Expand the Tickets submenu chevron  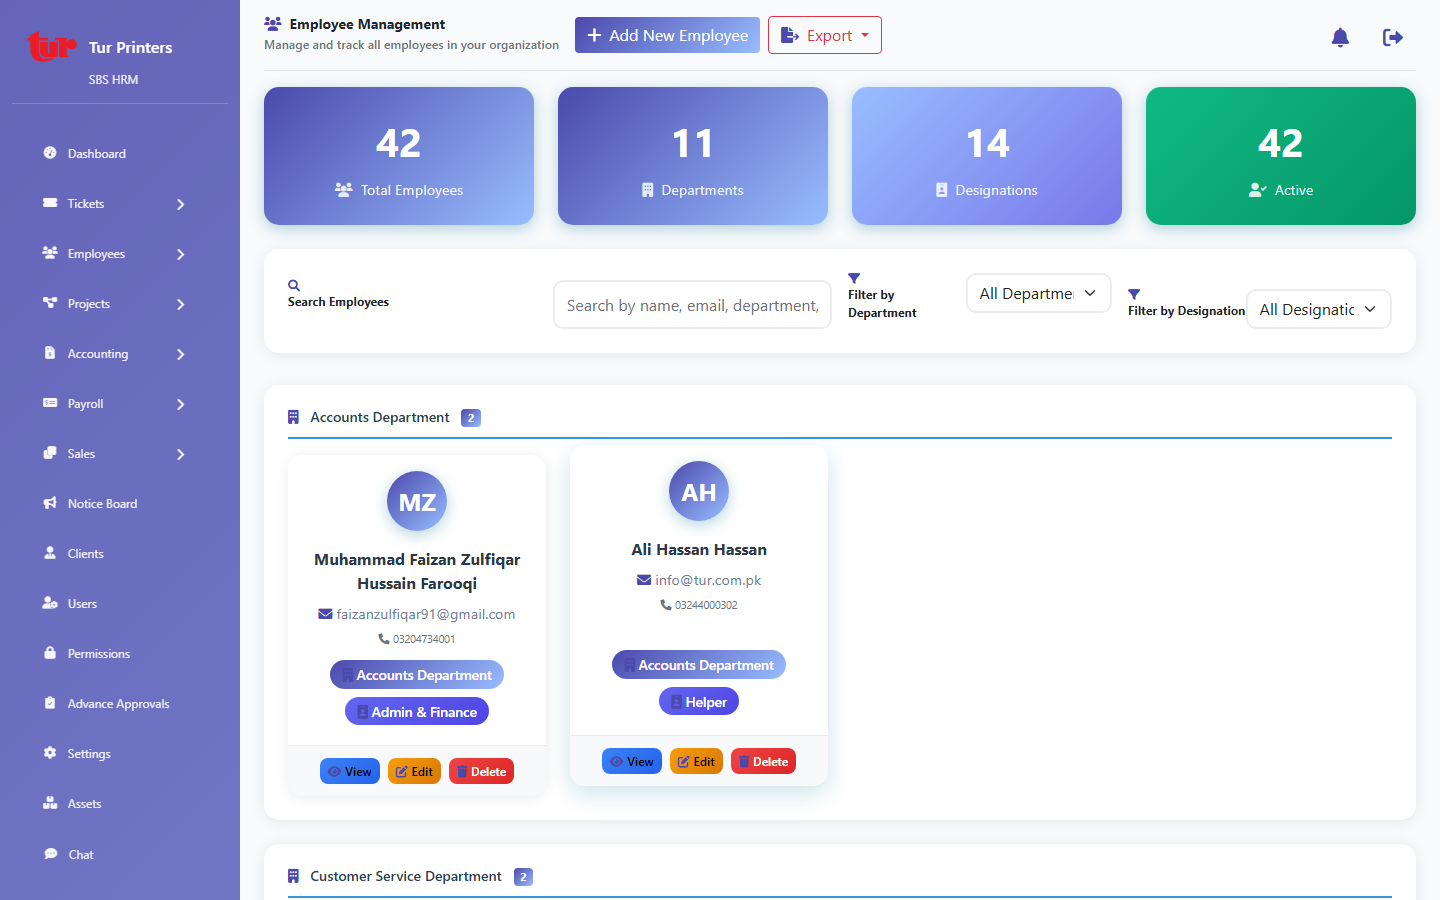[x=181, y=204]
